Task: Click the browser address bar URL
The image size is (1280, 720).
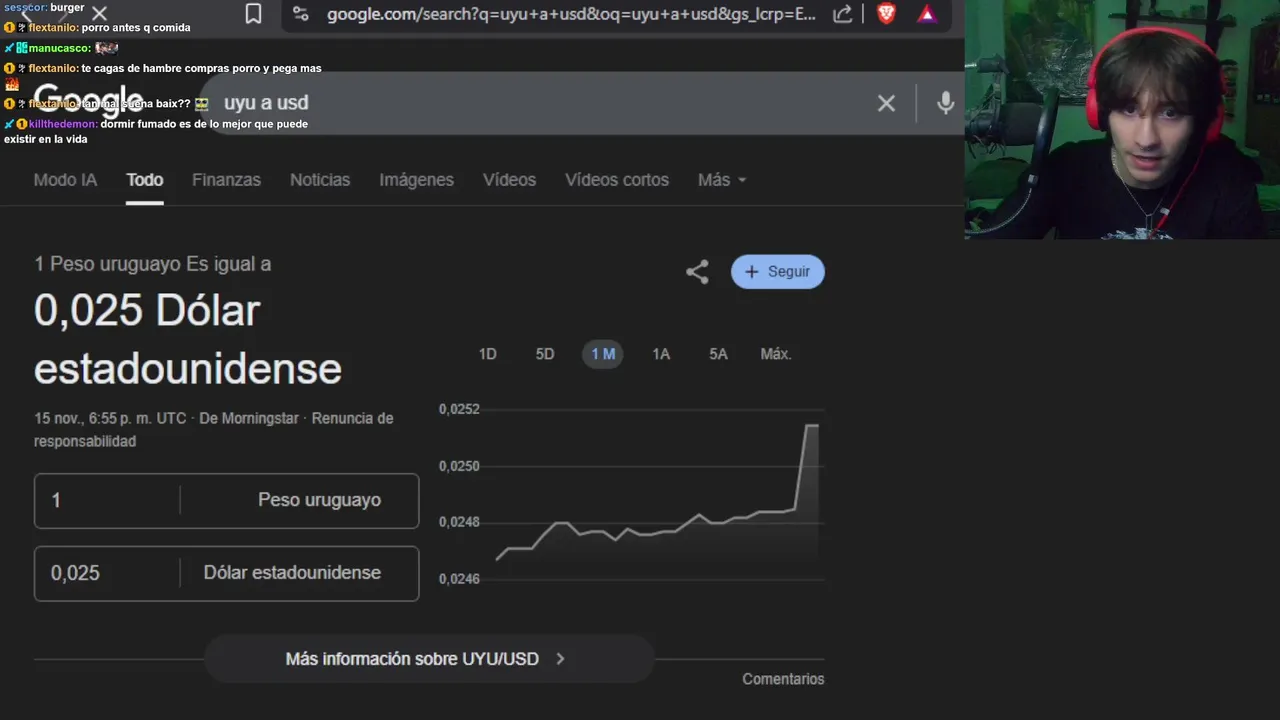Action: [x=571, y=14]
